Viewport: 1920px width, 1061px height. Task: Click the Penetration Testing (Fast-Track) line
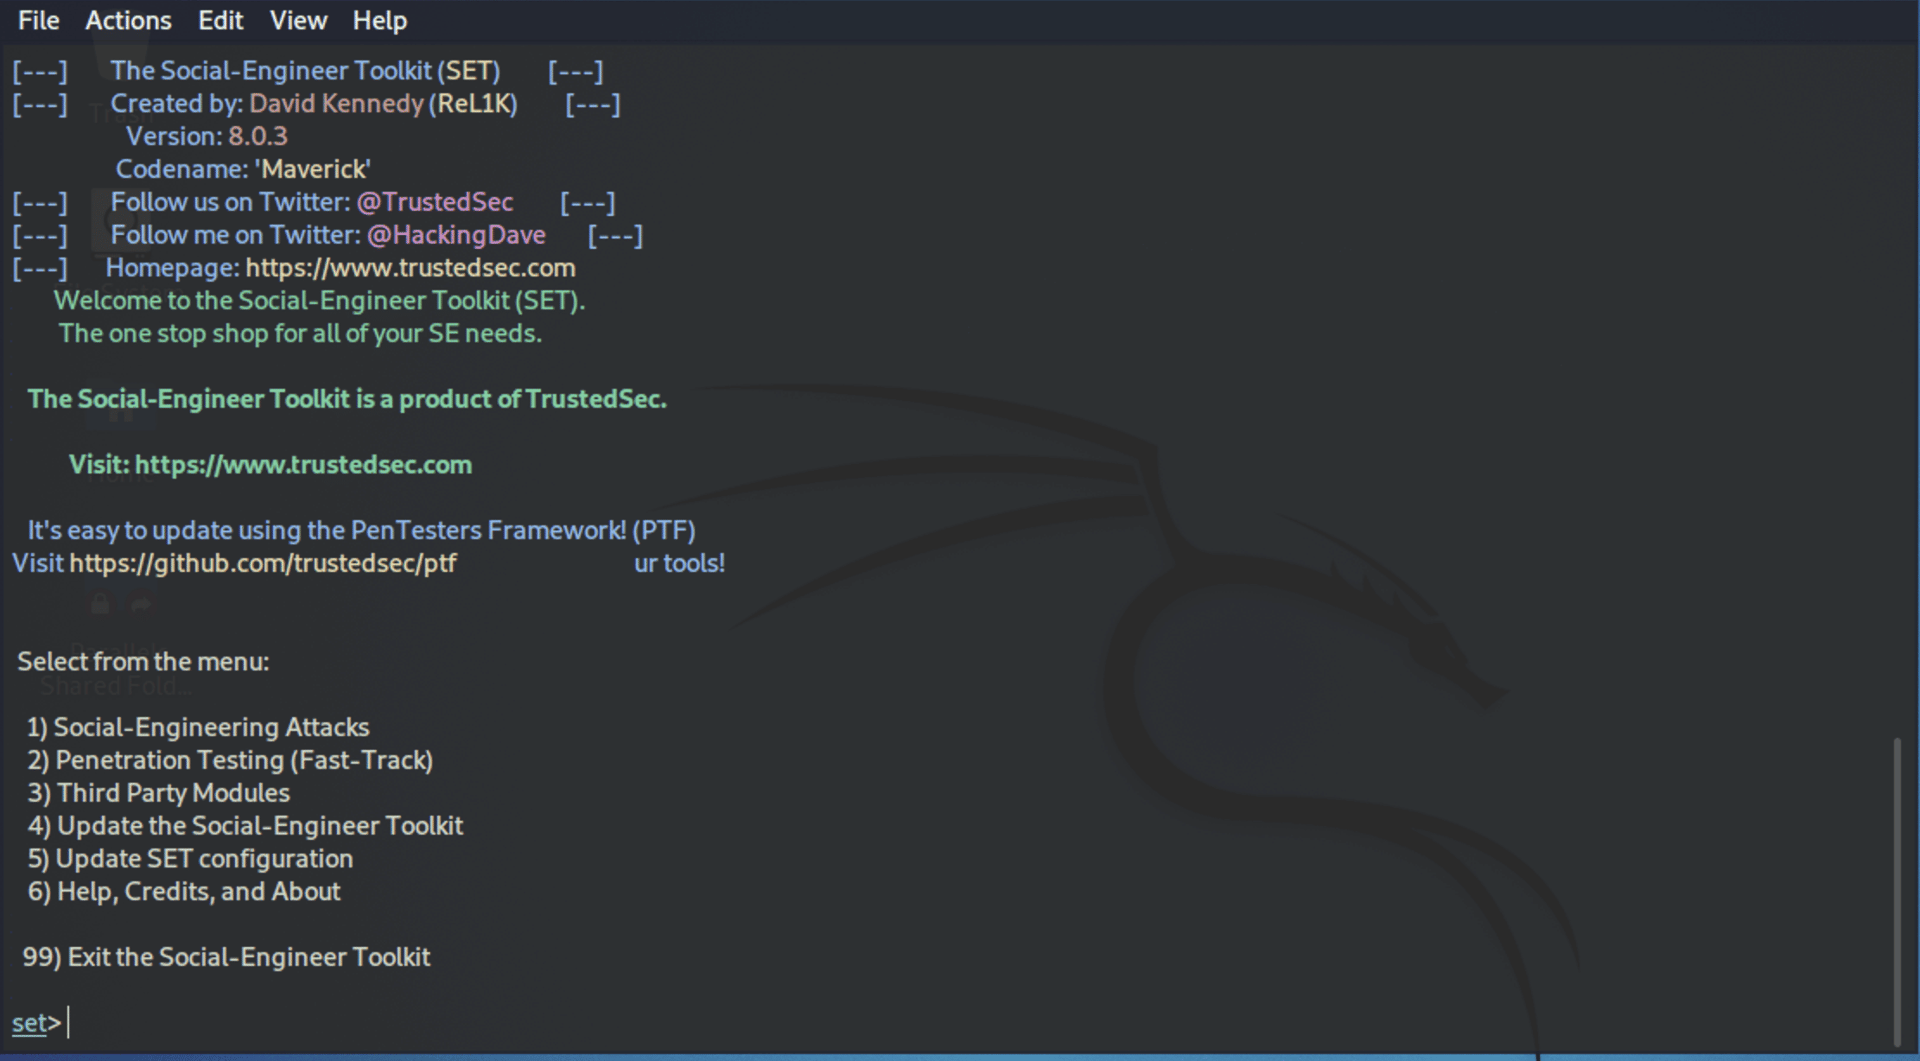(230, 760)
